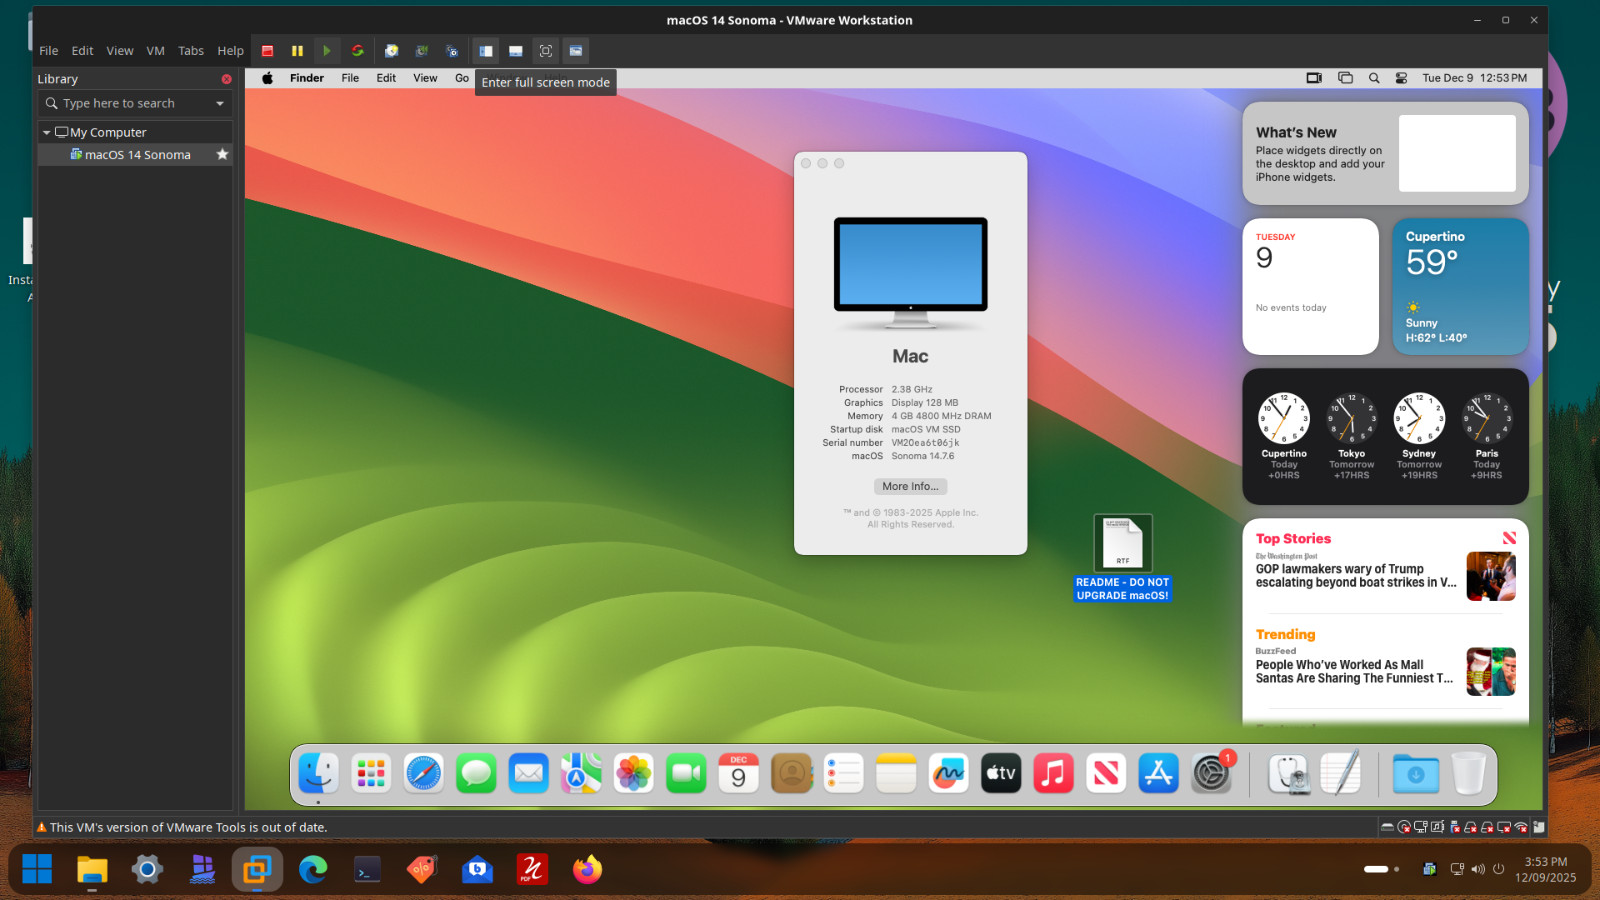Image resolution: width=1600 pixels, height=900 pixels.
Task: Select macOS 14 Sonoma in the library
Action: pos(135,155)
